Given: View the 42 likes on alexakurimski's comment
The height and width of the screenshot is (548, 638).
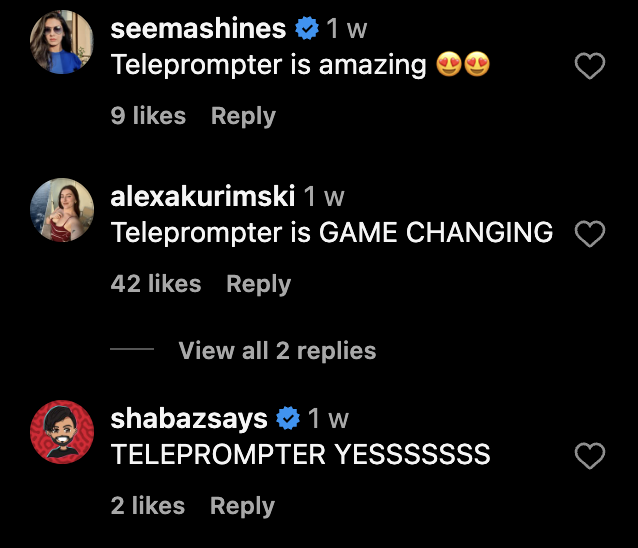Looking at the screenshot, I should 156,283.
